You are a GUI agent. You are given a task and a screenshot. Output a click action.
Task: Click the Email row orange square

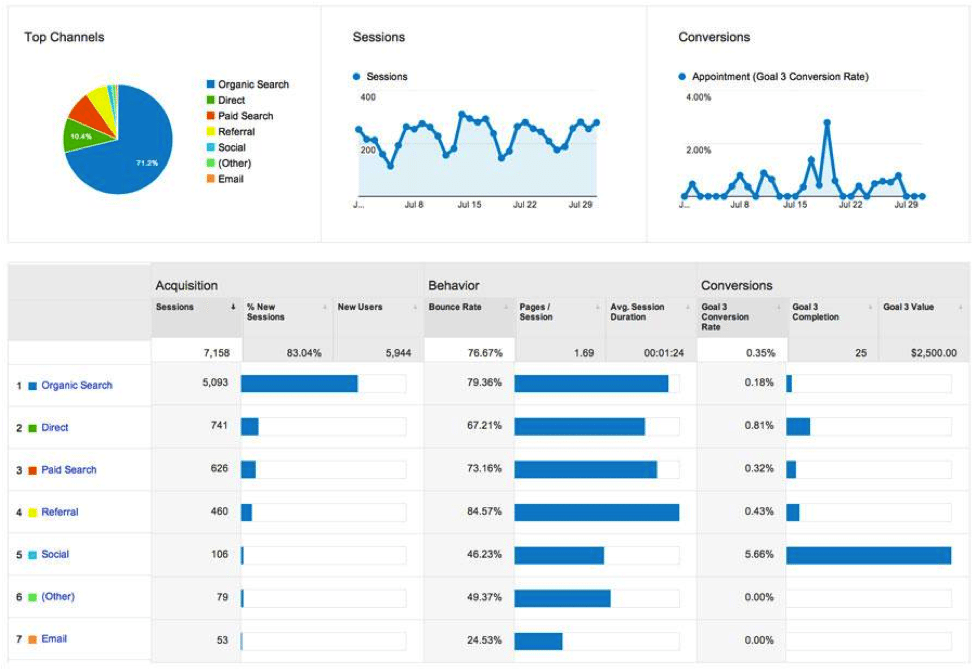coord(32,640)
